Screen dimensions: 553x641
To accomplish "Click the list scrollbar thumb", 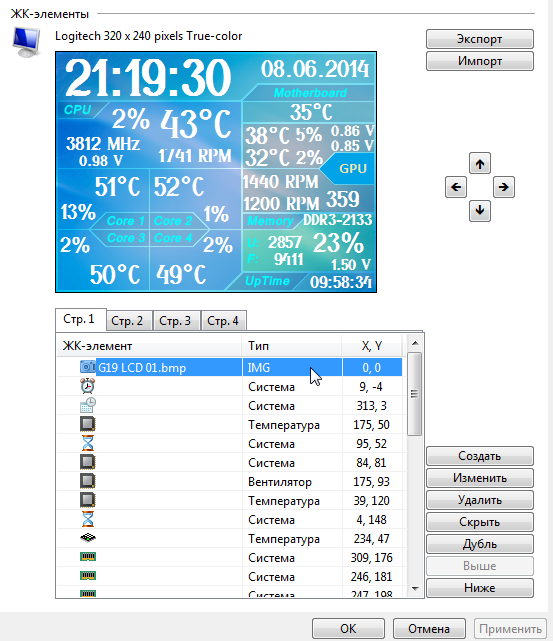I will 415,394.
